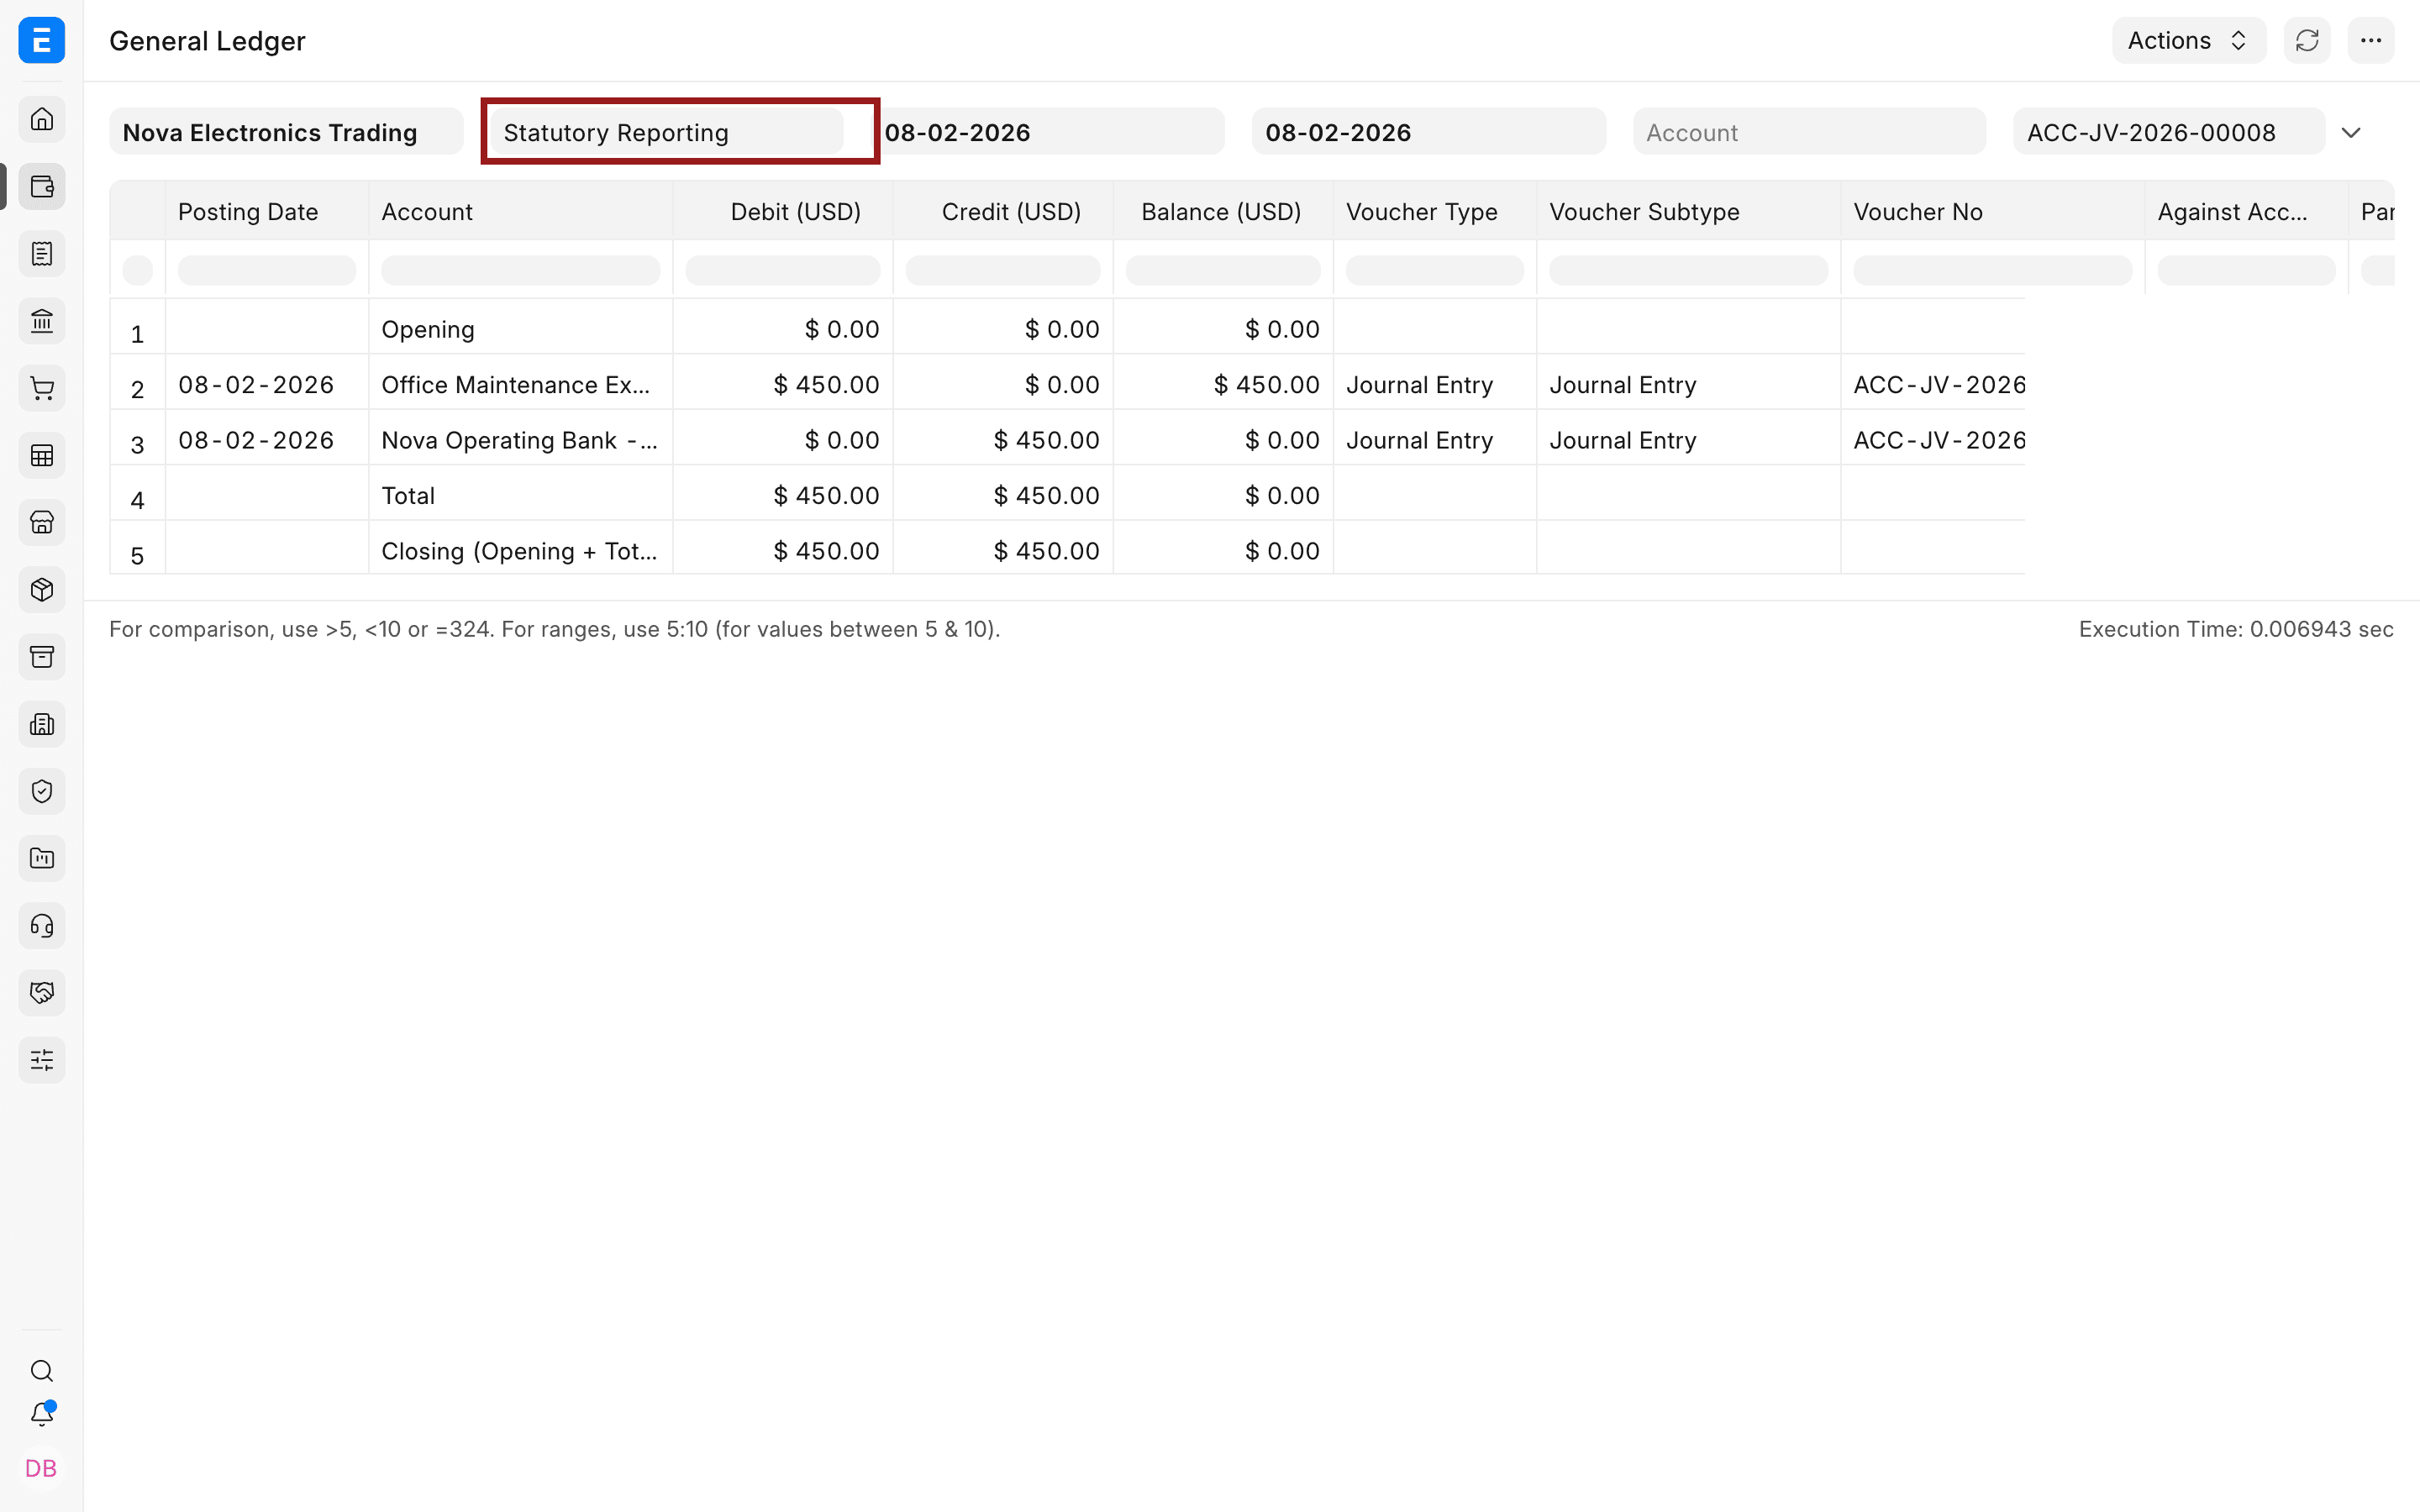Open the wallet (accounting) sidebar icon

click(42, 186)
